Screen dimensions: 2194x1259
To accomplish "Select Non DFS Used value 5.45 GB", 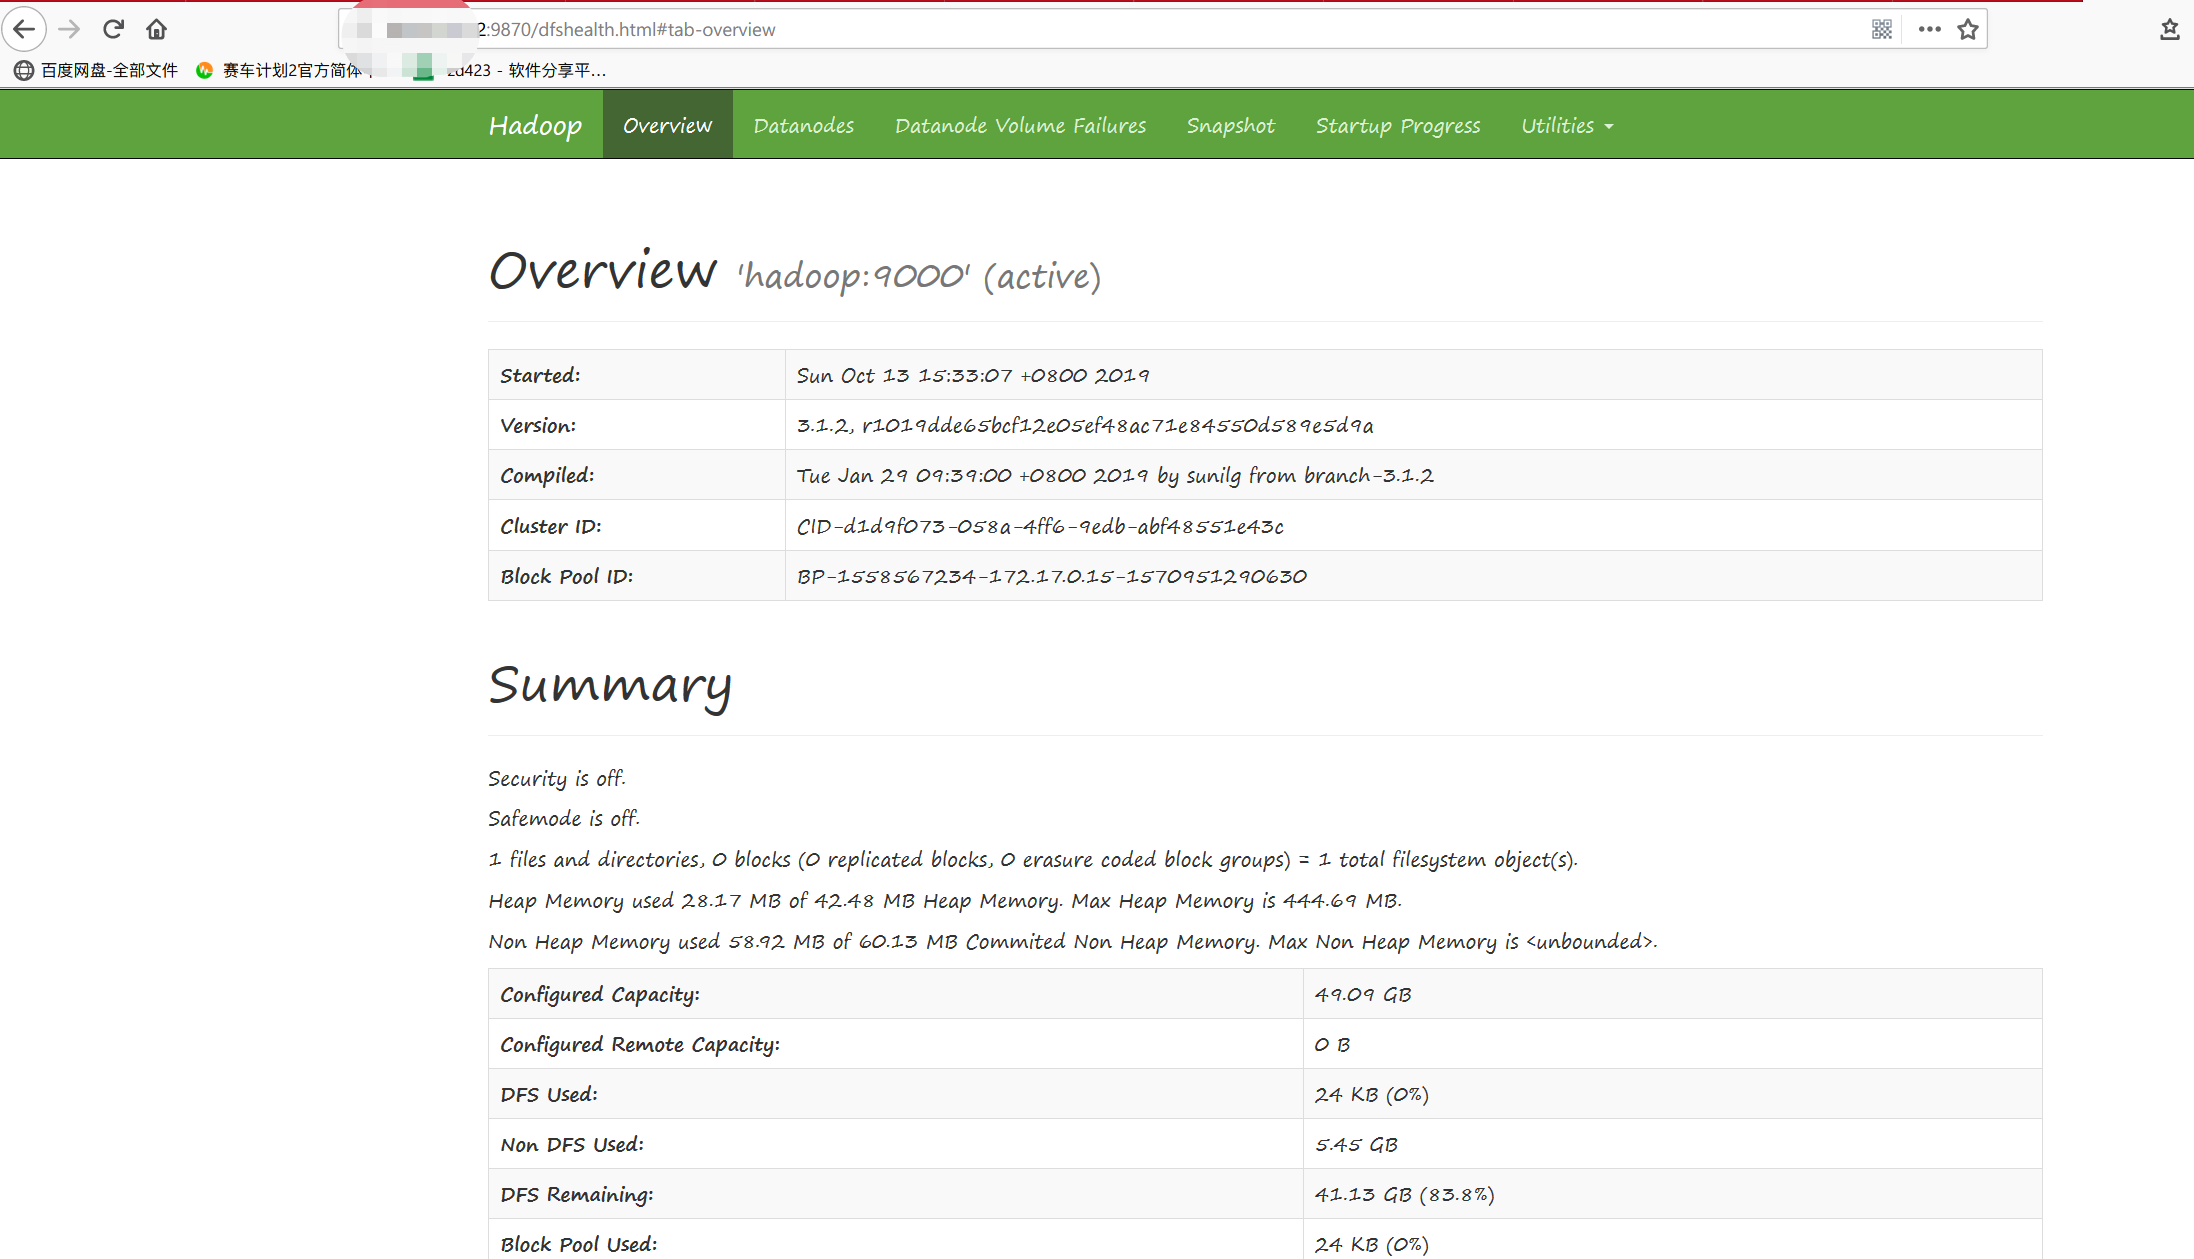I will 1355,1144.
